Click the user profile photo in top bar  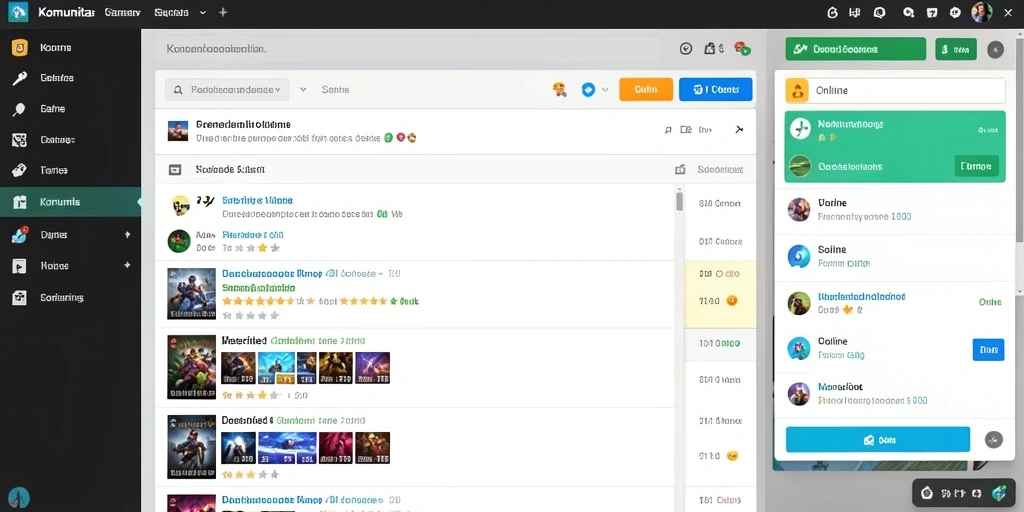pyautogui.click(x=981, y=12)
